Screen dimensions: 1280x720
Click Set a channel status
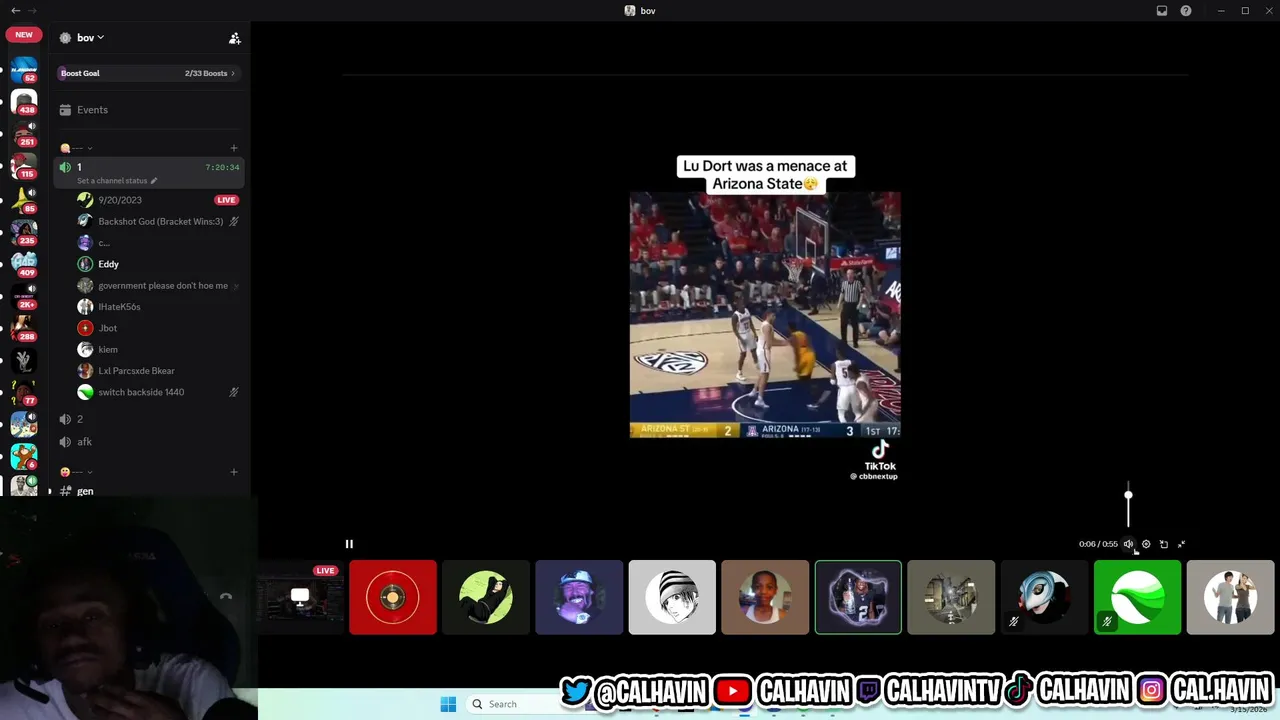[x=112, y=181]
